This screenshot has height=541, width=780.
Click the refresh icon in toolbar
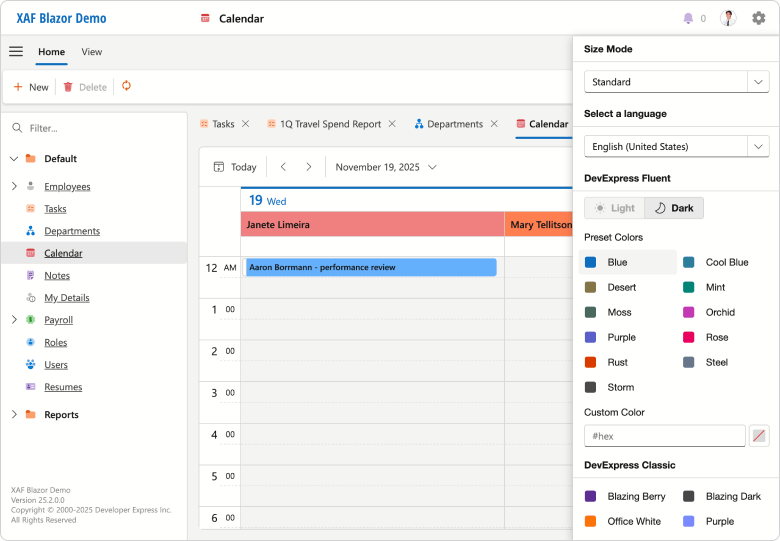(127, 87)
